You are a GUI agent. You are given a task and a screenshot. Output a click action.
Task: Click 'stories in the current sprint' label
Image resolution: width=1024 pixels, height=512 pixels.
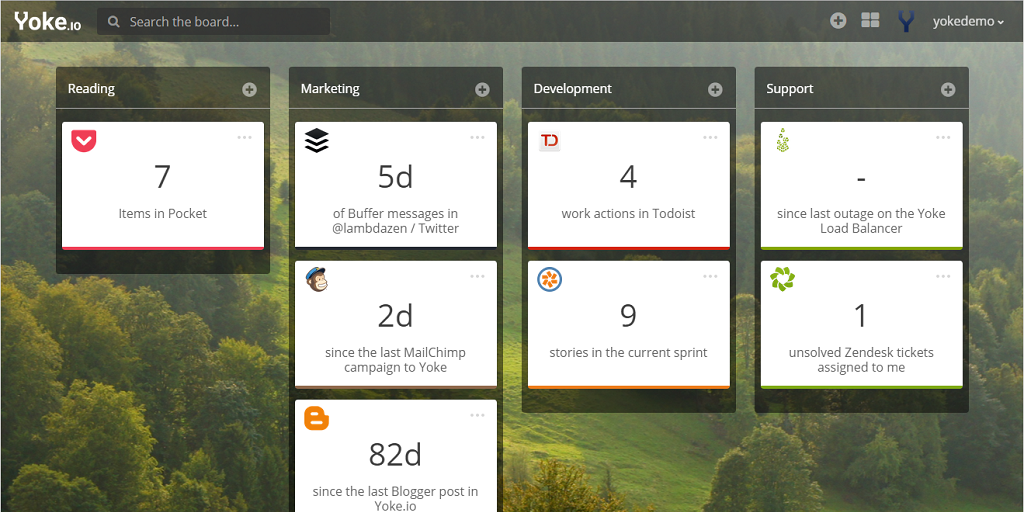628,353
